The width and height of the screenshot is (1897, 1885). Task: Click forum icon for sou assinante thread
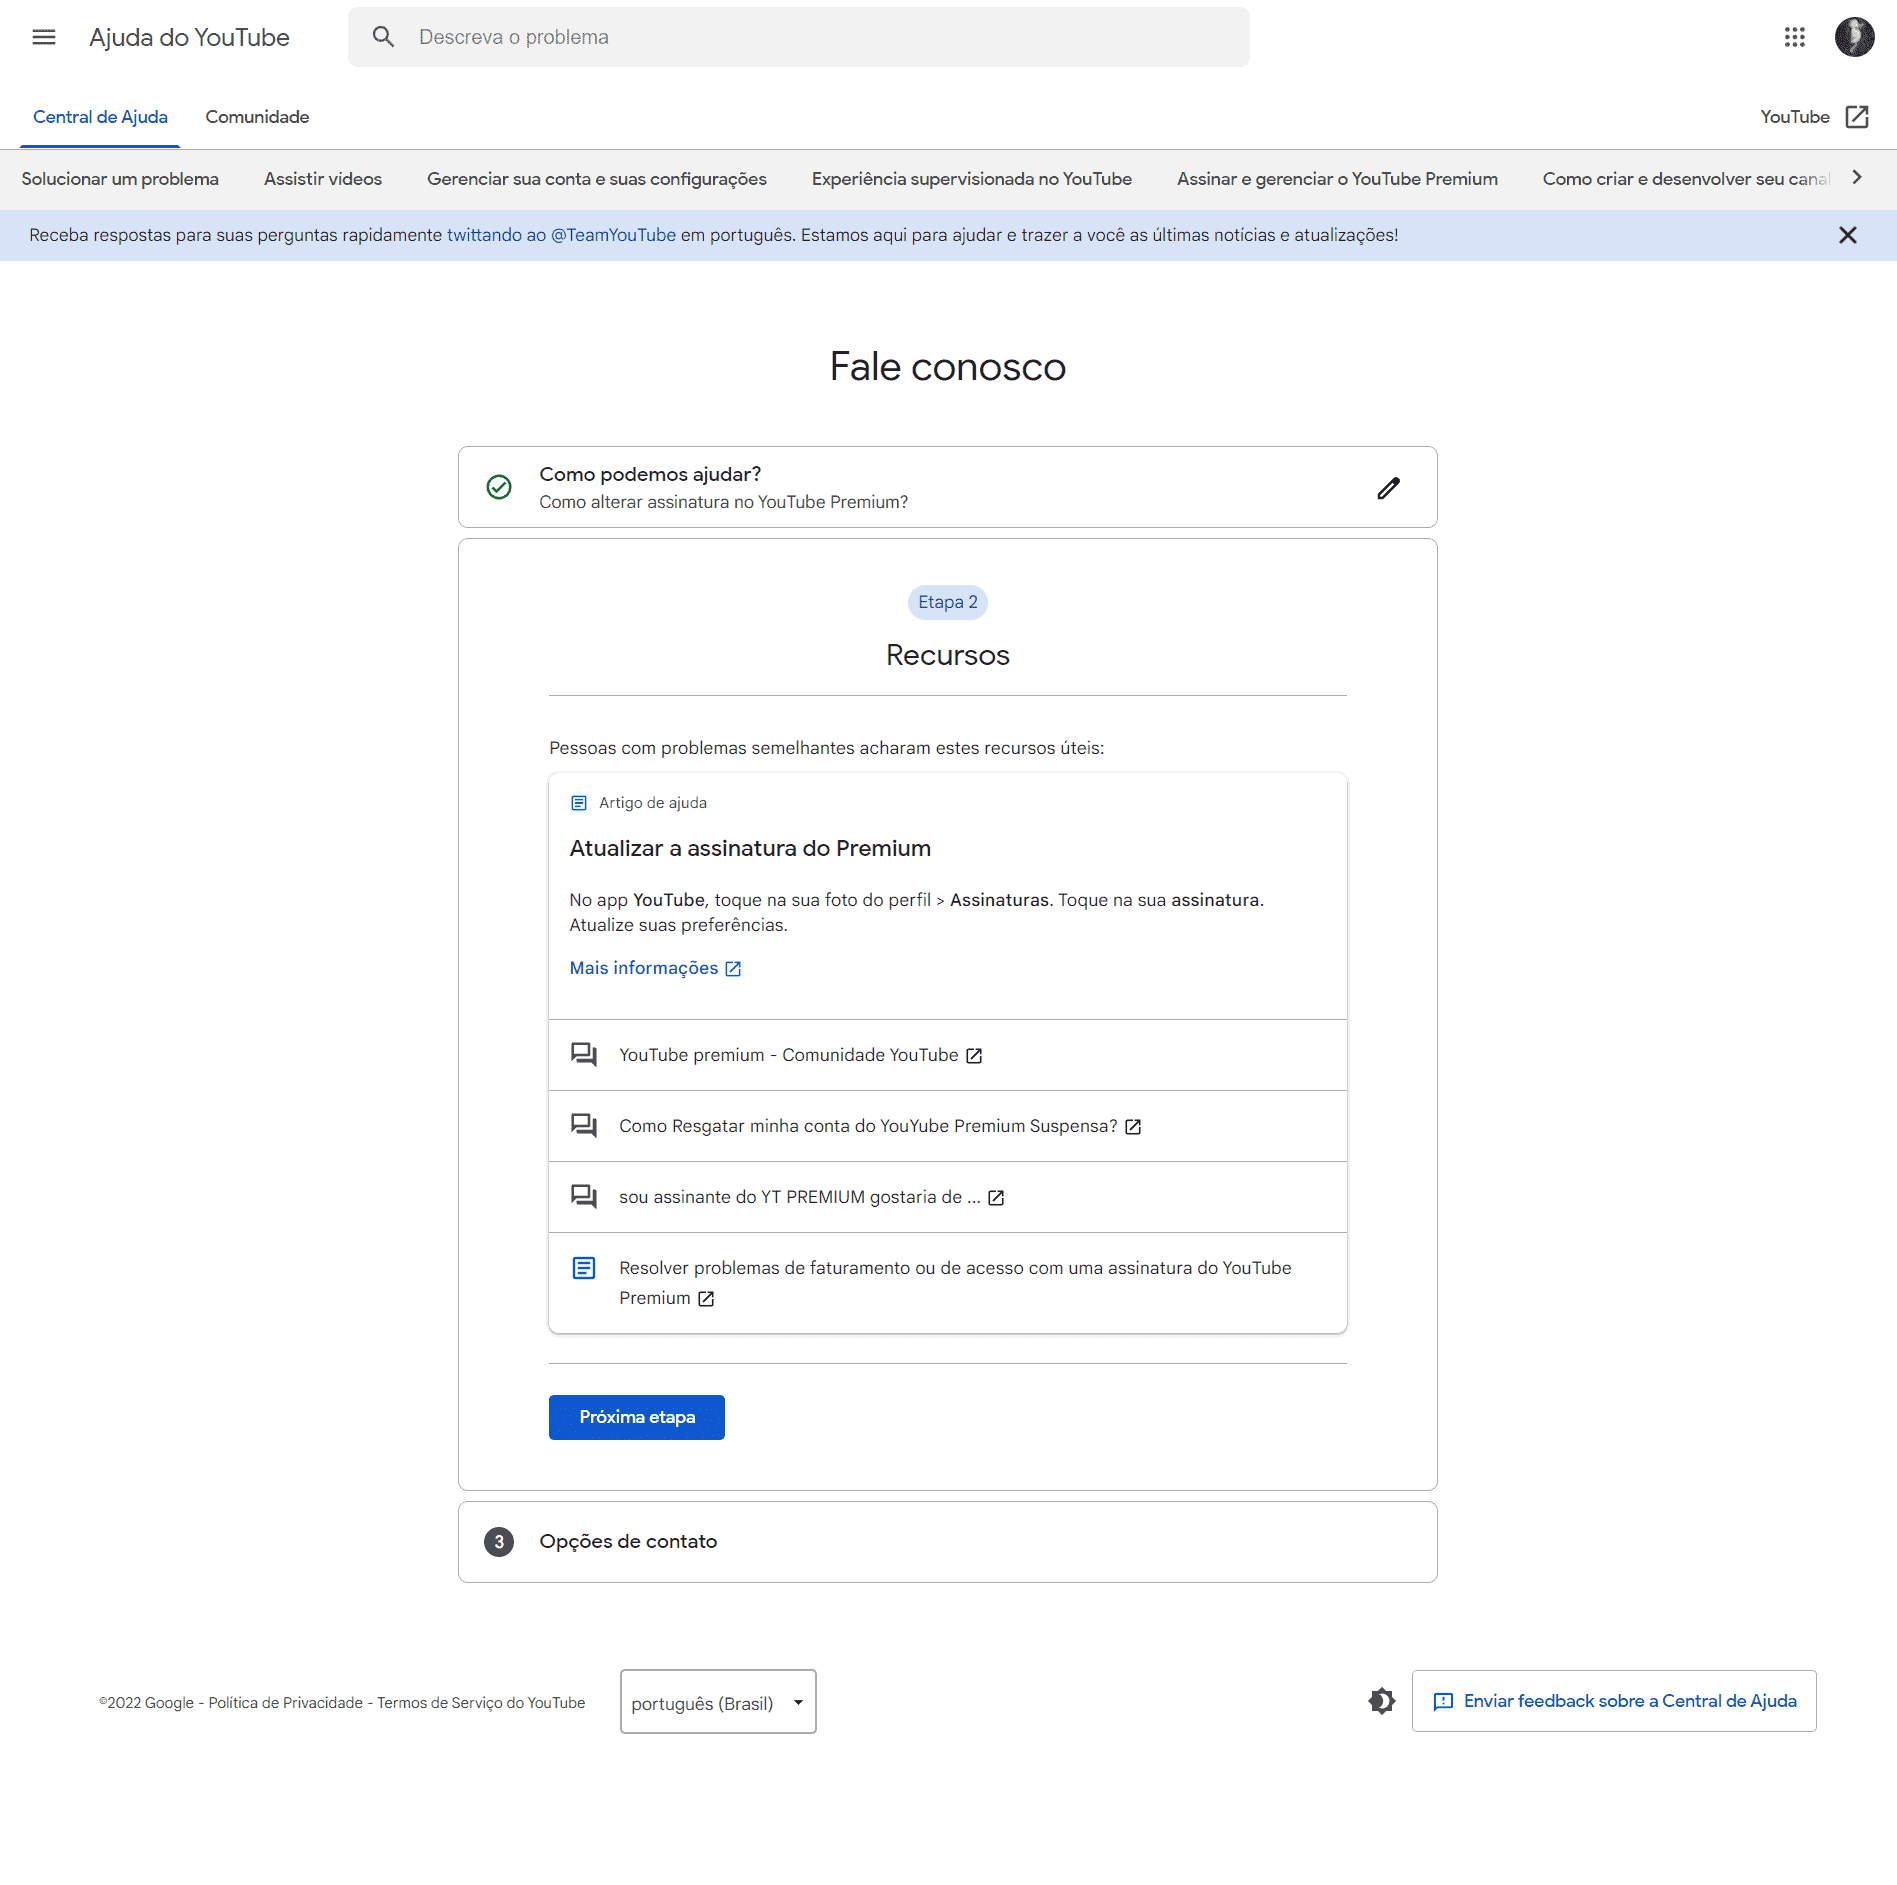pyautogui.click(x=584, y=1196)
